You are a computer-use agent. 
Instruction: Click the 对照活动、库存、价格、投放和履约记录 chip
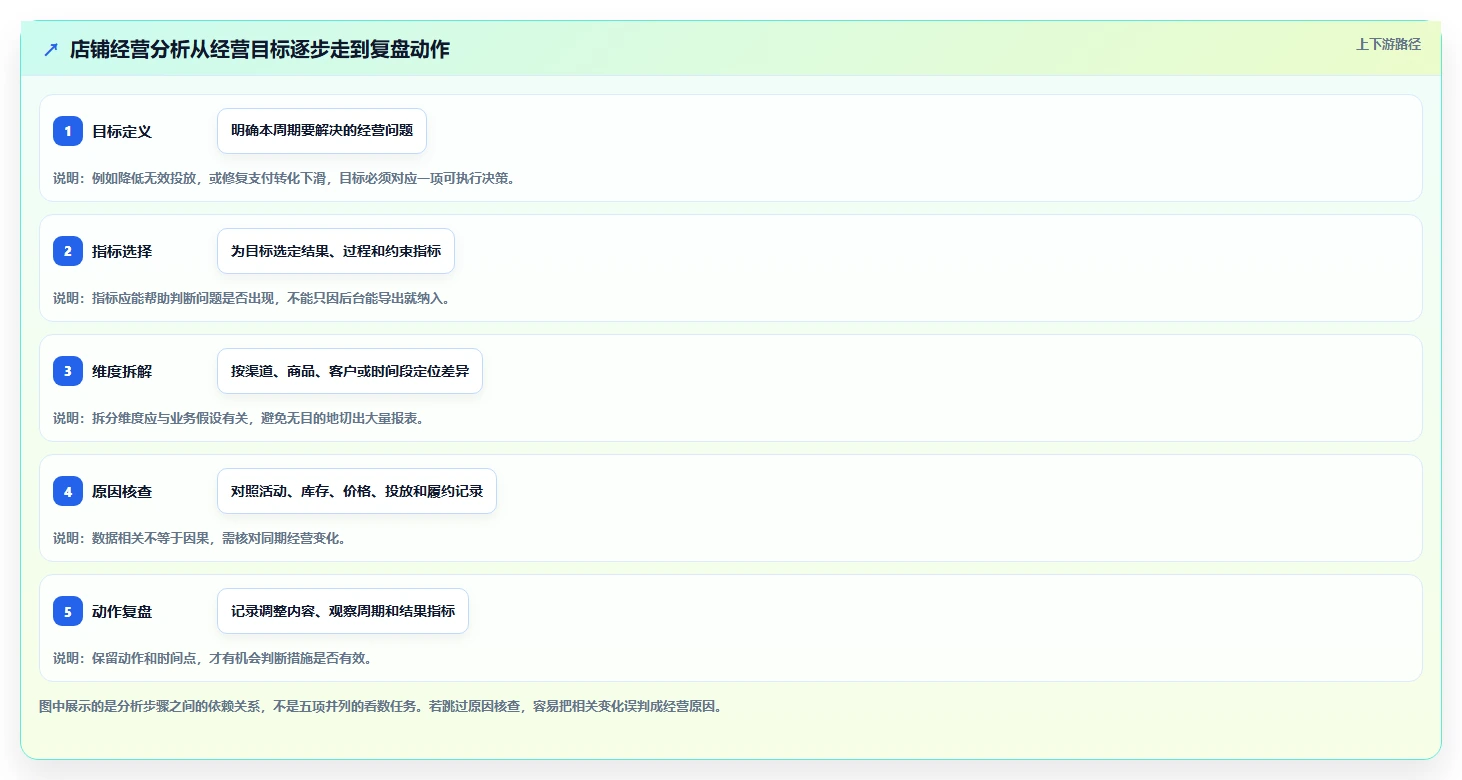(357, 491)
